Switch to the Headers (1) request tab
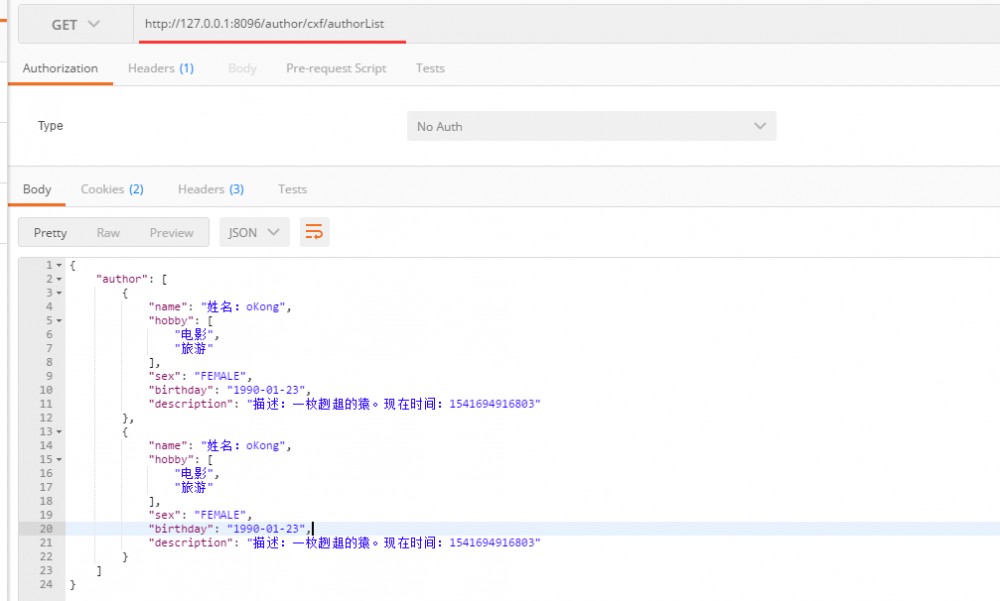The height and width of the screenshot is (601, 1000). [x=160, y=69]
